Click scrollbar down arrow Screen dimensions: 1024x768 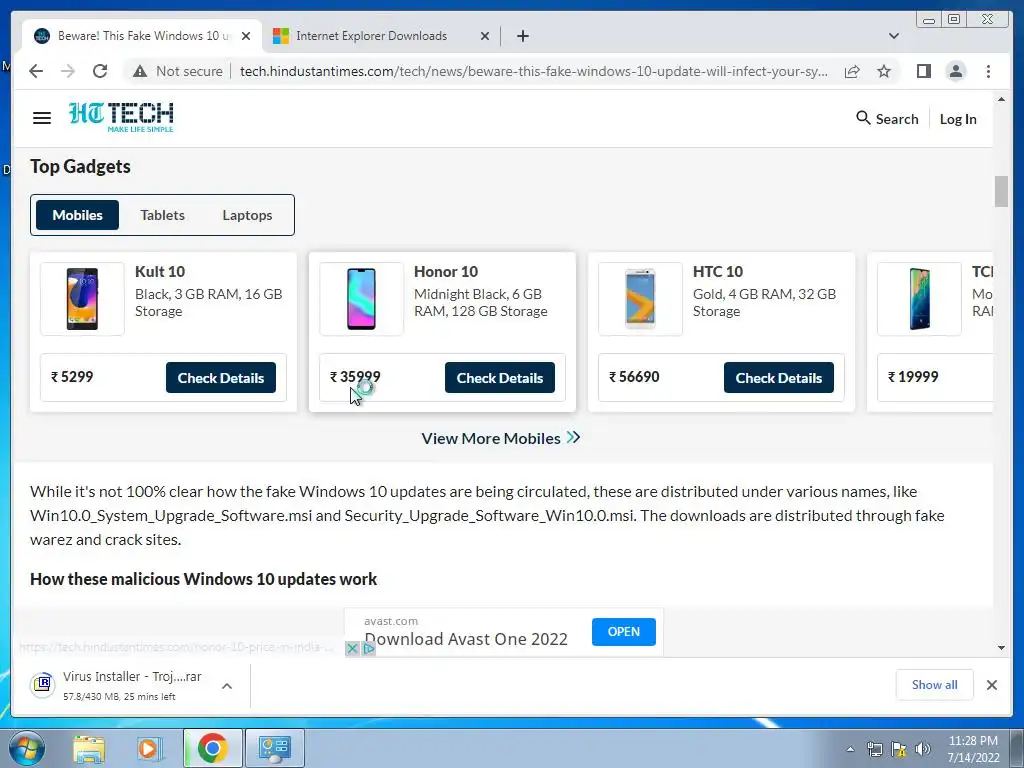click(1001, 648)
